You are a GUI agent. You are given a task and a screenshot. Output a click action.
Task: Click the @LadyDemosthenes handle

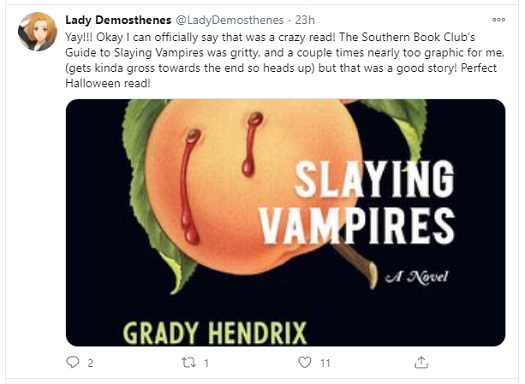229,20
